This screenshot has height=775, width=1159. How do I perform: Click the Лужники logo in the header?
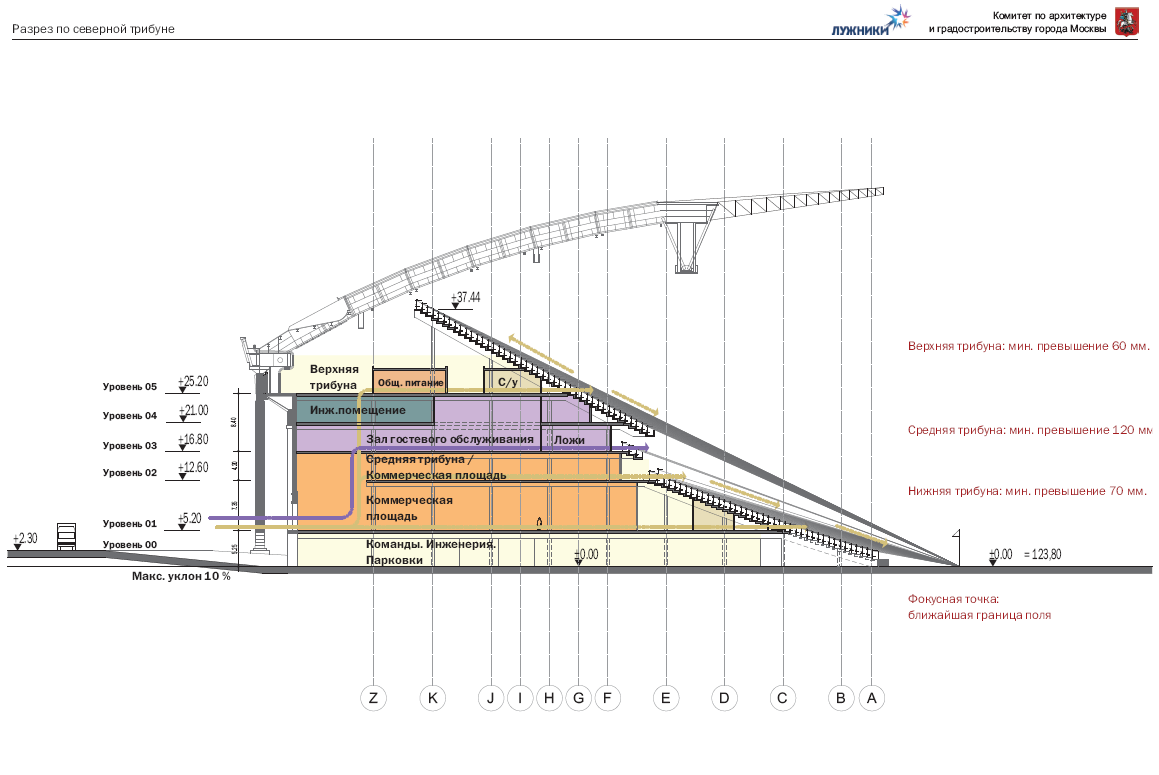tap(871, 22)
